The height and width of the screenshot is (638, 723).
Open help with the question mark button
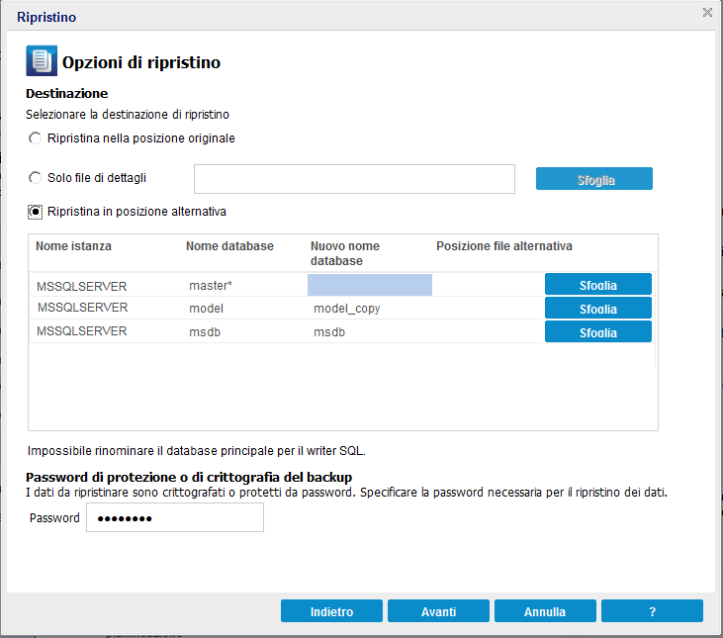[x=652, y=611]
